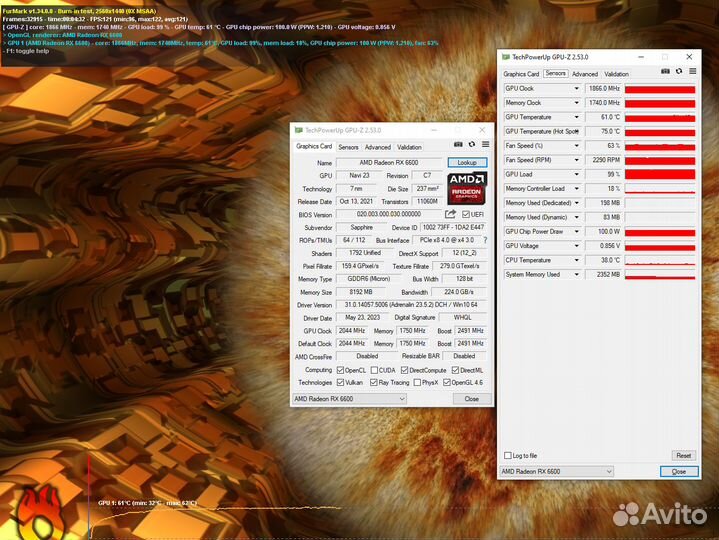Screen dimensions: 719x540
Task: Open GPU selector dropdown in Sensors window
Action: pyautogui.click(x=556, y=471)
